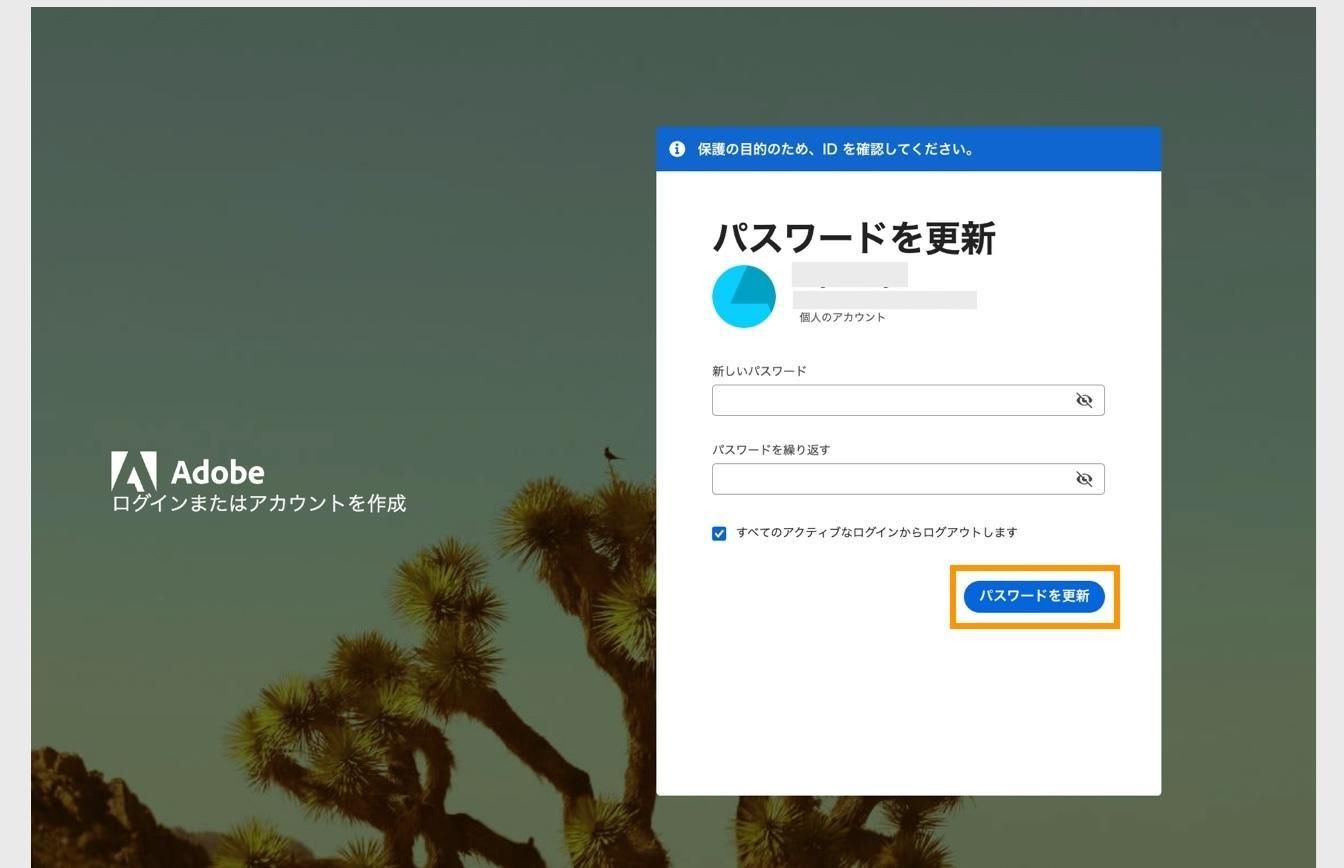
Task: Click the highlighted update password button
Action: pos(1034,597)
